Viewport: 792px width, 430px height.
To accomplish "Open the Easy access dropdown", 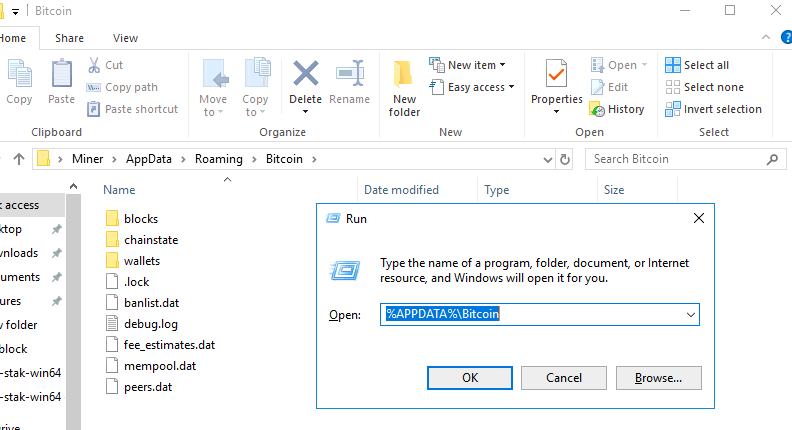I will [472, 87].
